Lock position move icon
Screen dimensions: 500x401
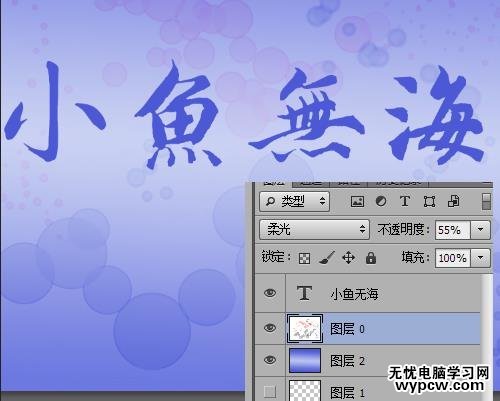[349, 258]
